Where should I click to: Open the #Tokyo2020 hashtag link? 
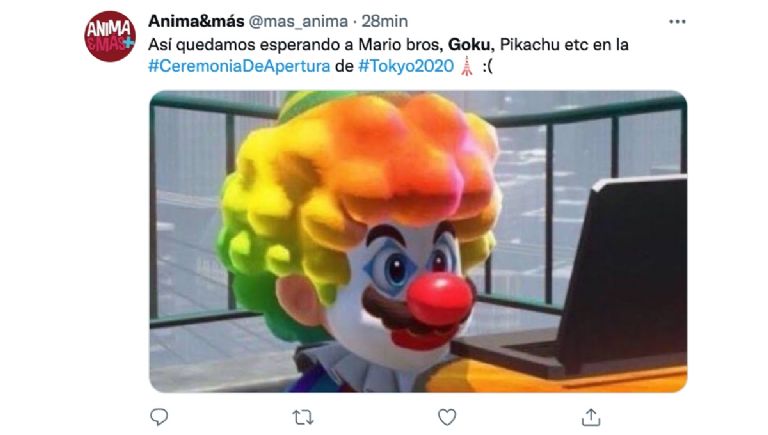pos(406,66)
